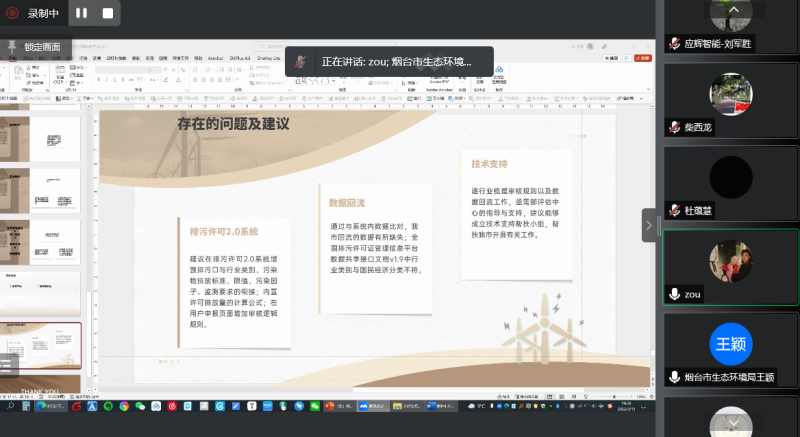Click the blue 王颖 avatar circle
This screenshot has width=800, height=437.
pyautogui.click(x=731, y=344)
